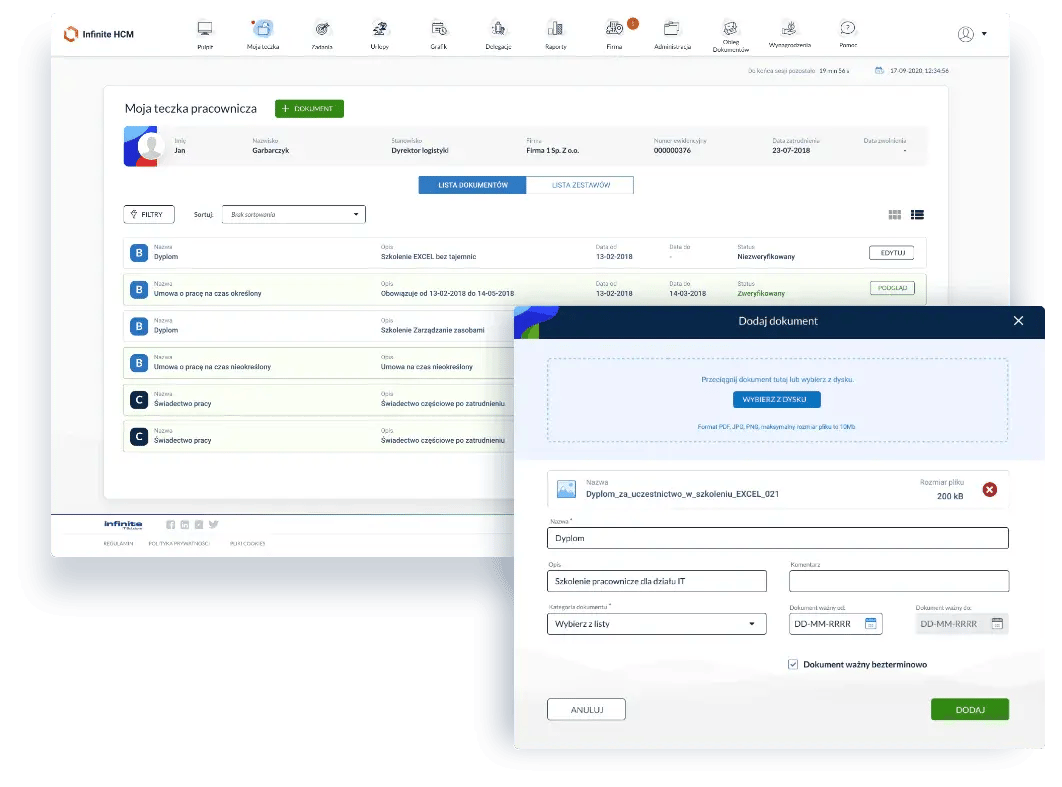This screenshot has width=1062, height=787.
Task: Open the Delegacje luggage icon
Action: pyautogui.click(x=498, y=28)
